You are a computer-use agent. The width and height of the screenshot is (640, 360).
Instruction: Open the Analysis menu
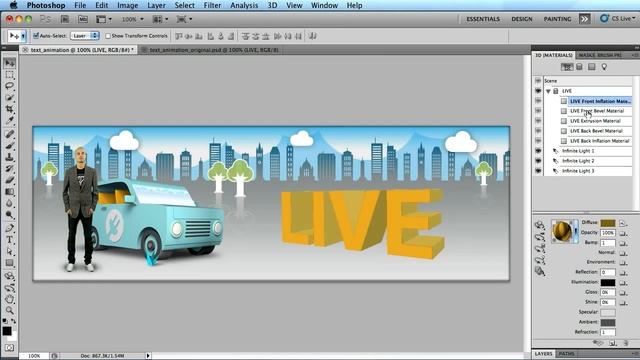click(244, 5)
